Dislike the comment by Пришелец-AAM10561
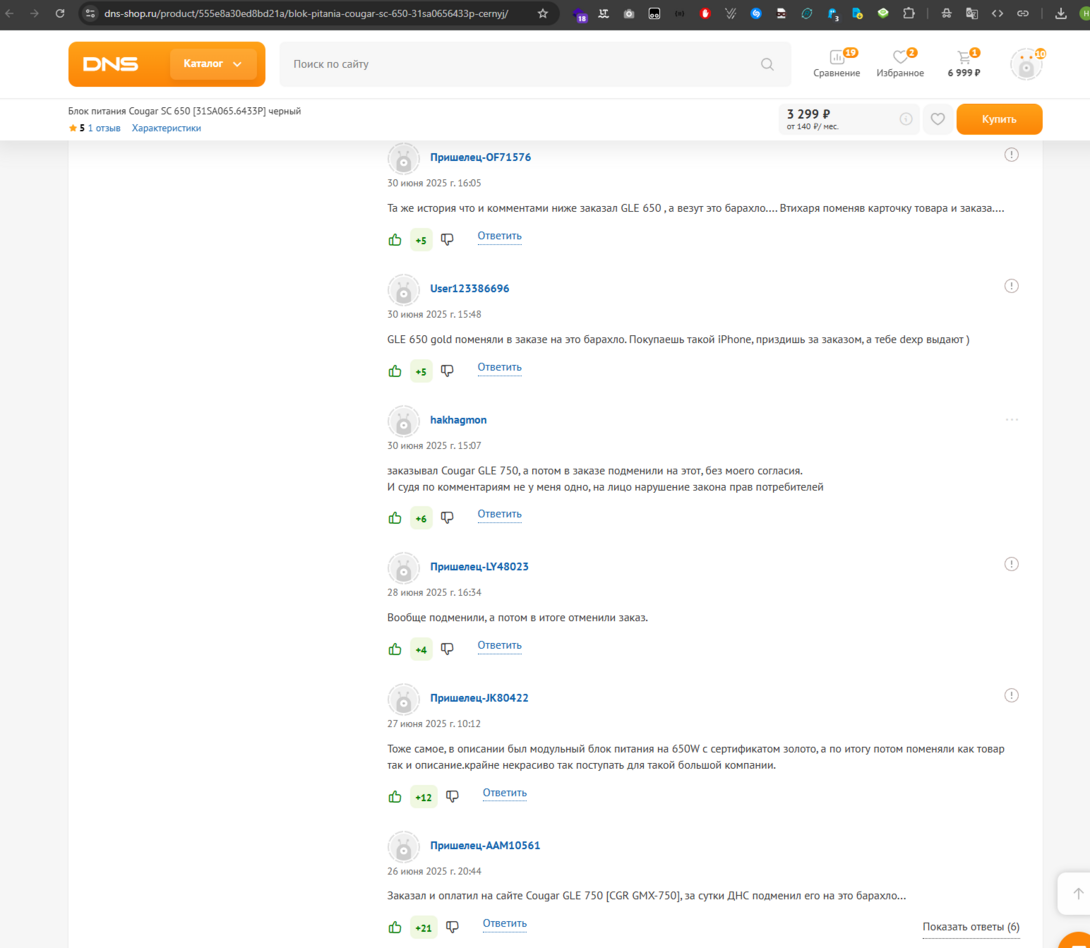 pyautogui.click(x=452, y=927)
